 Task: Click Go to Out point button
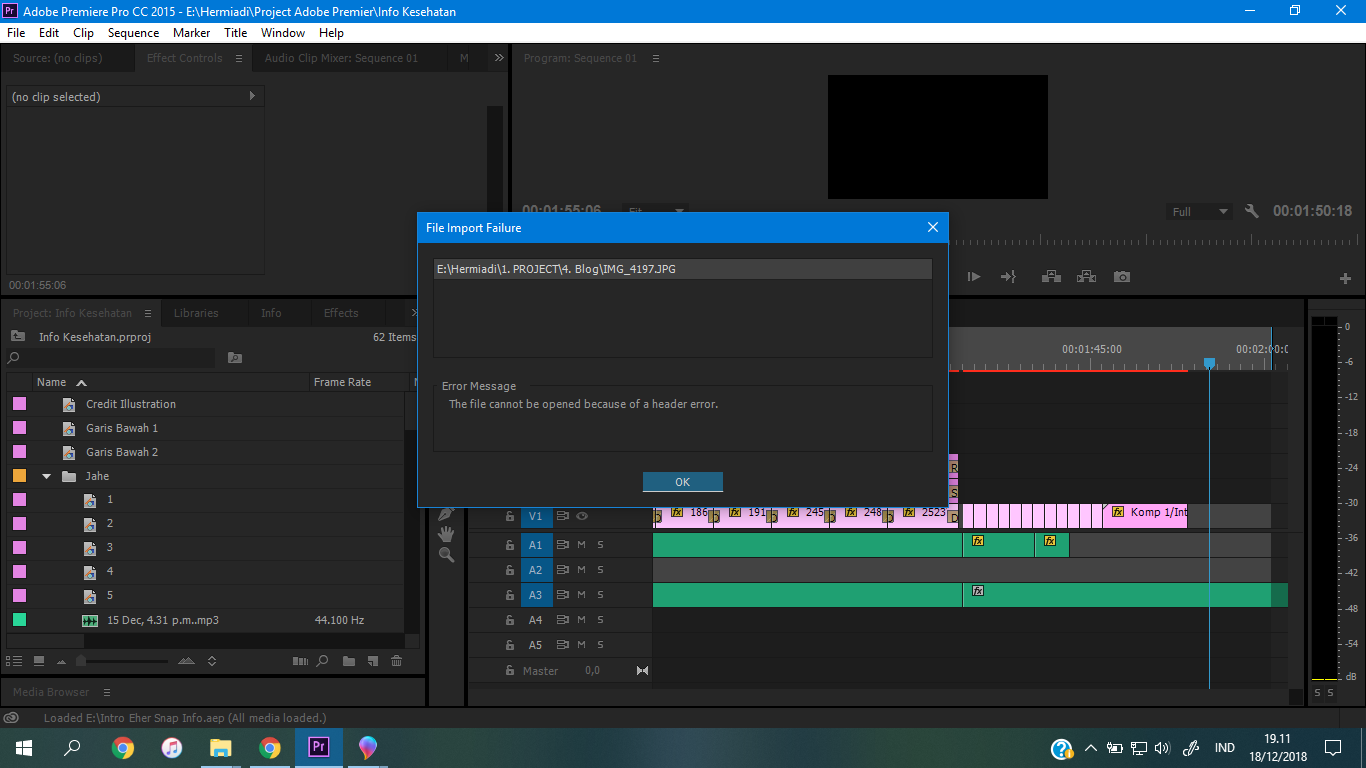tap(1009, 277)
